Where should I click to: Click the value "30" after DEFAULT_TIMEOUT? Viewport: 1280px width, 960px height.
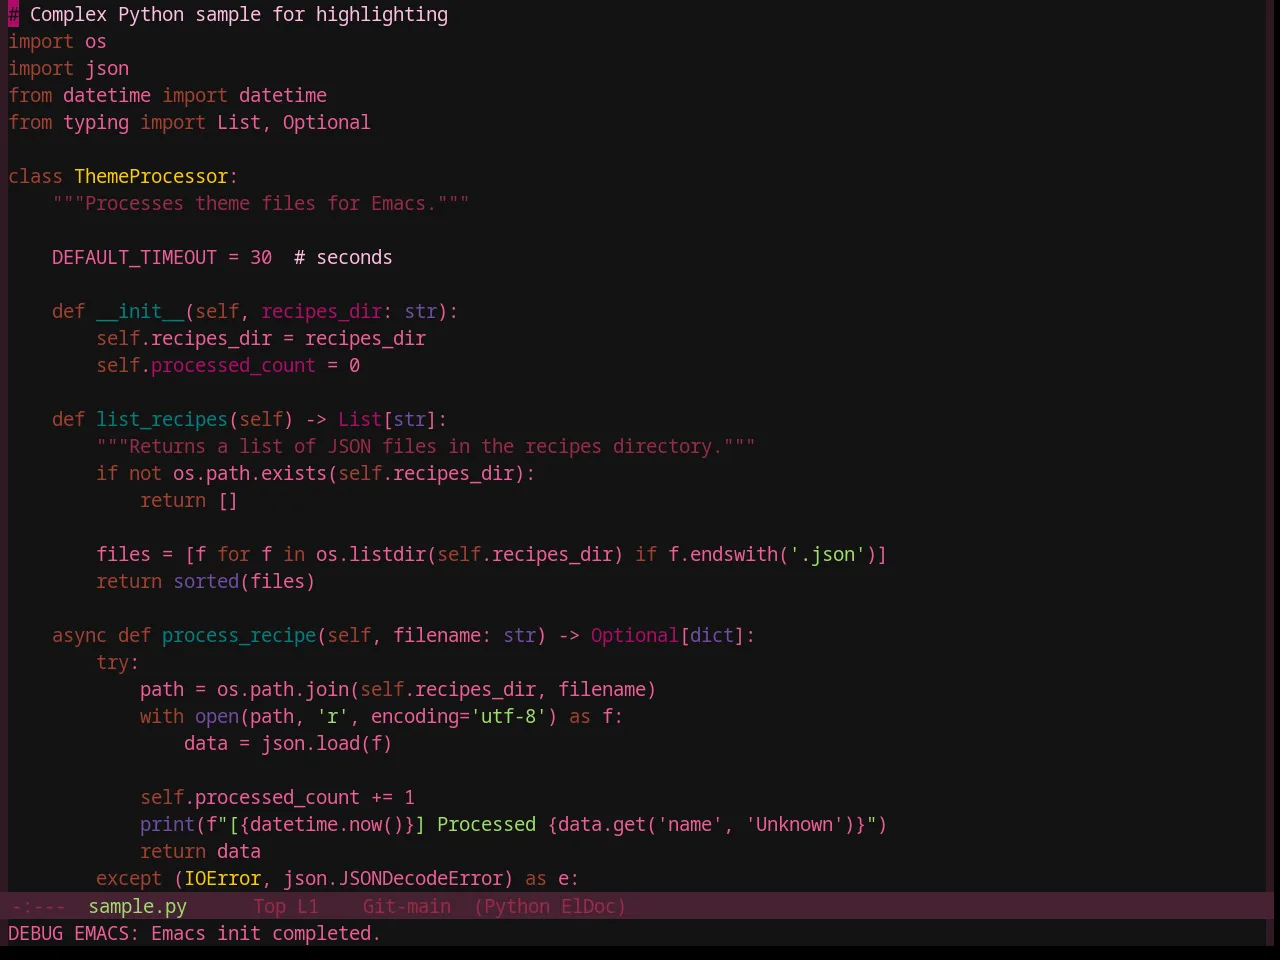pyautogui.click(x=261, y=257)
